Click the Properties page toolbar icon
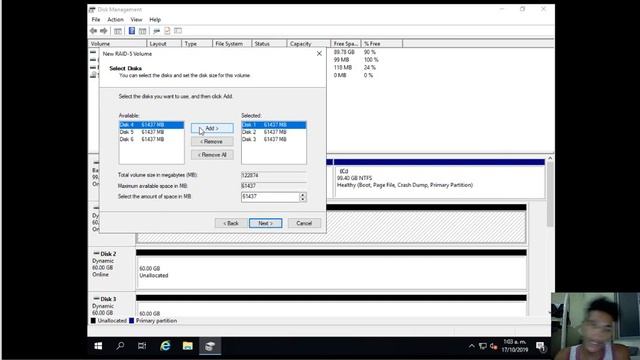 (x=167, y=31)
